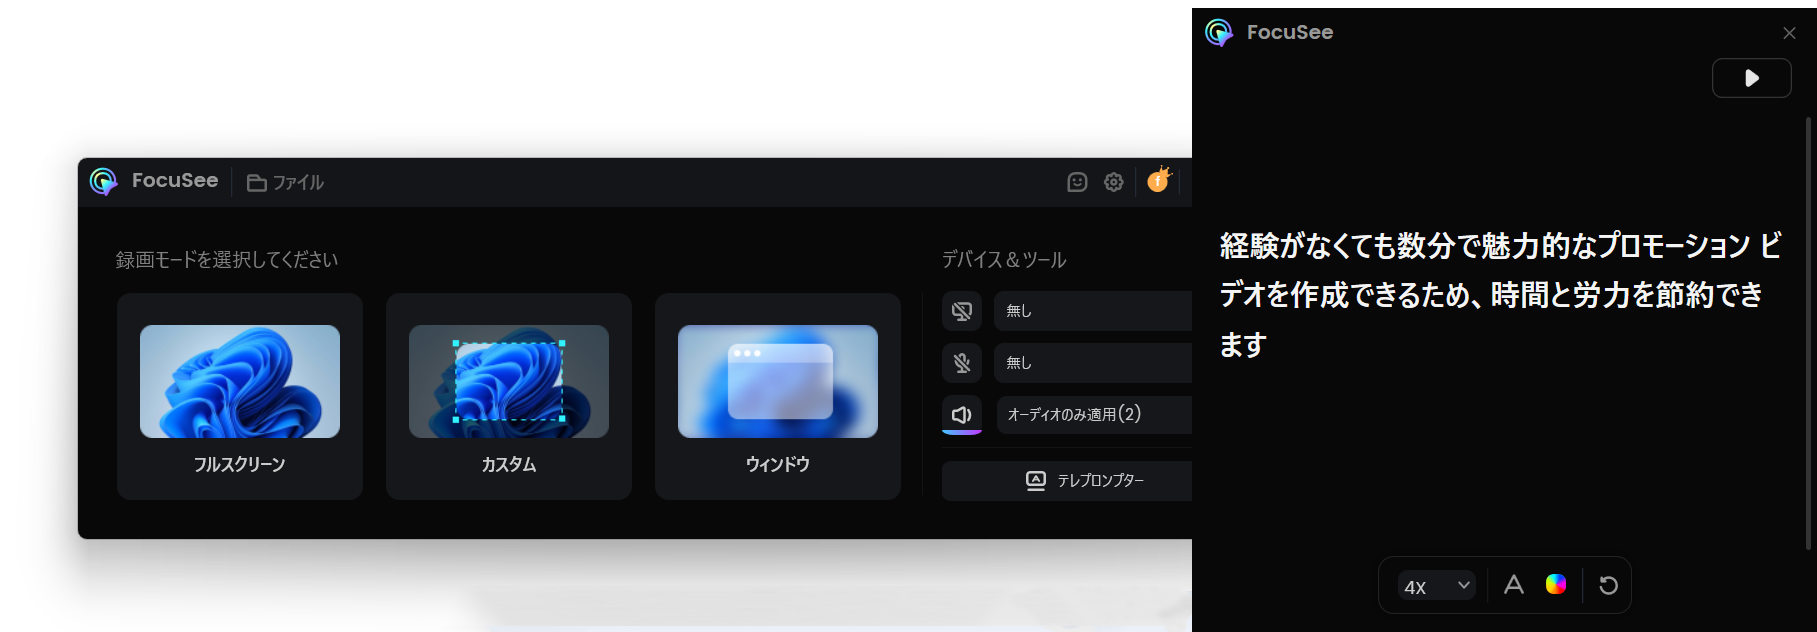The height and width of the screenshot is (632, 1817).
Task: Open the ファイル menu
Action: (x=286, y=182)
